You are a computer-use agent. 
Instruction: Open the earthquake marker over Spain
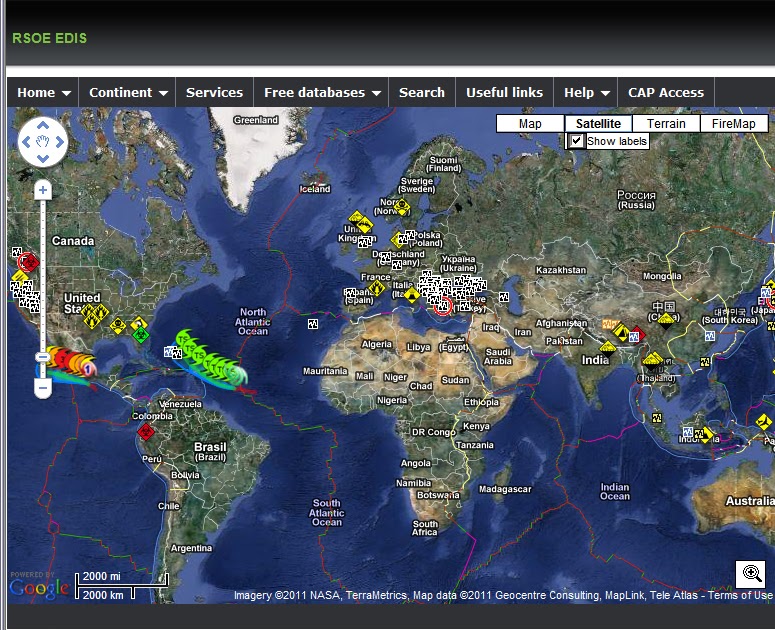point(350,294)
